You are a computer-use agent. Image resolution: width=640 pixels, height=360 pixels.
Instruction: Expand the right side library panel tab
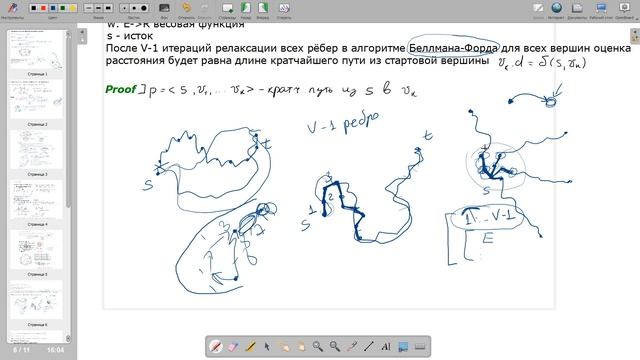pos(635,36)
